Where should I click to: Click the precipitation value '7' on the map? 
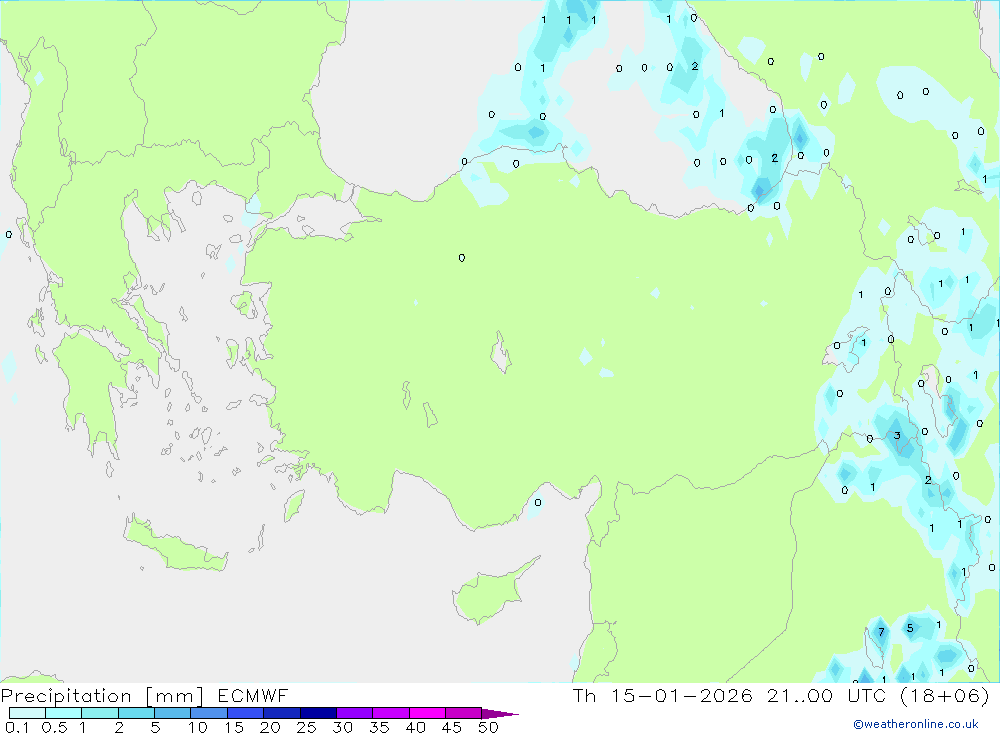click(x=881, y=632)
